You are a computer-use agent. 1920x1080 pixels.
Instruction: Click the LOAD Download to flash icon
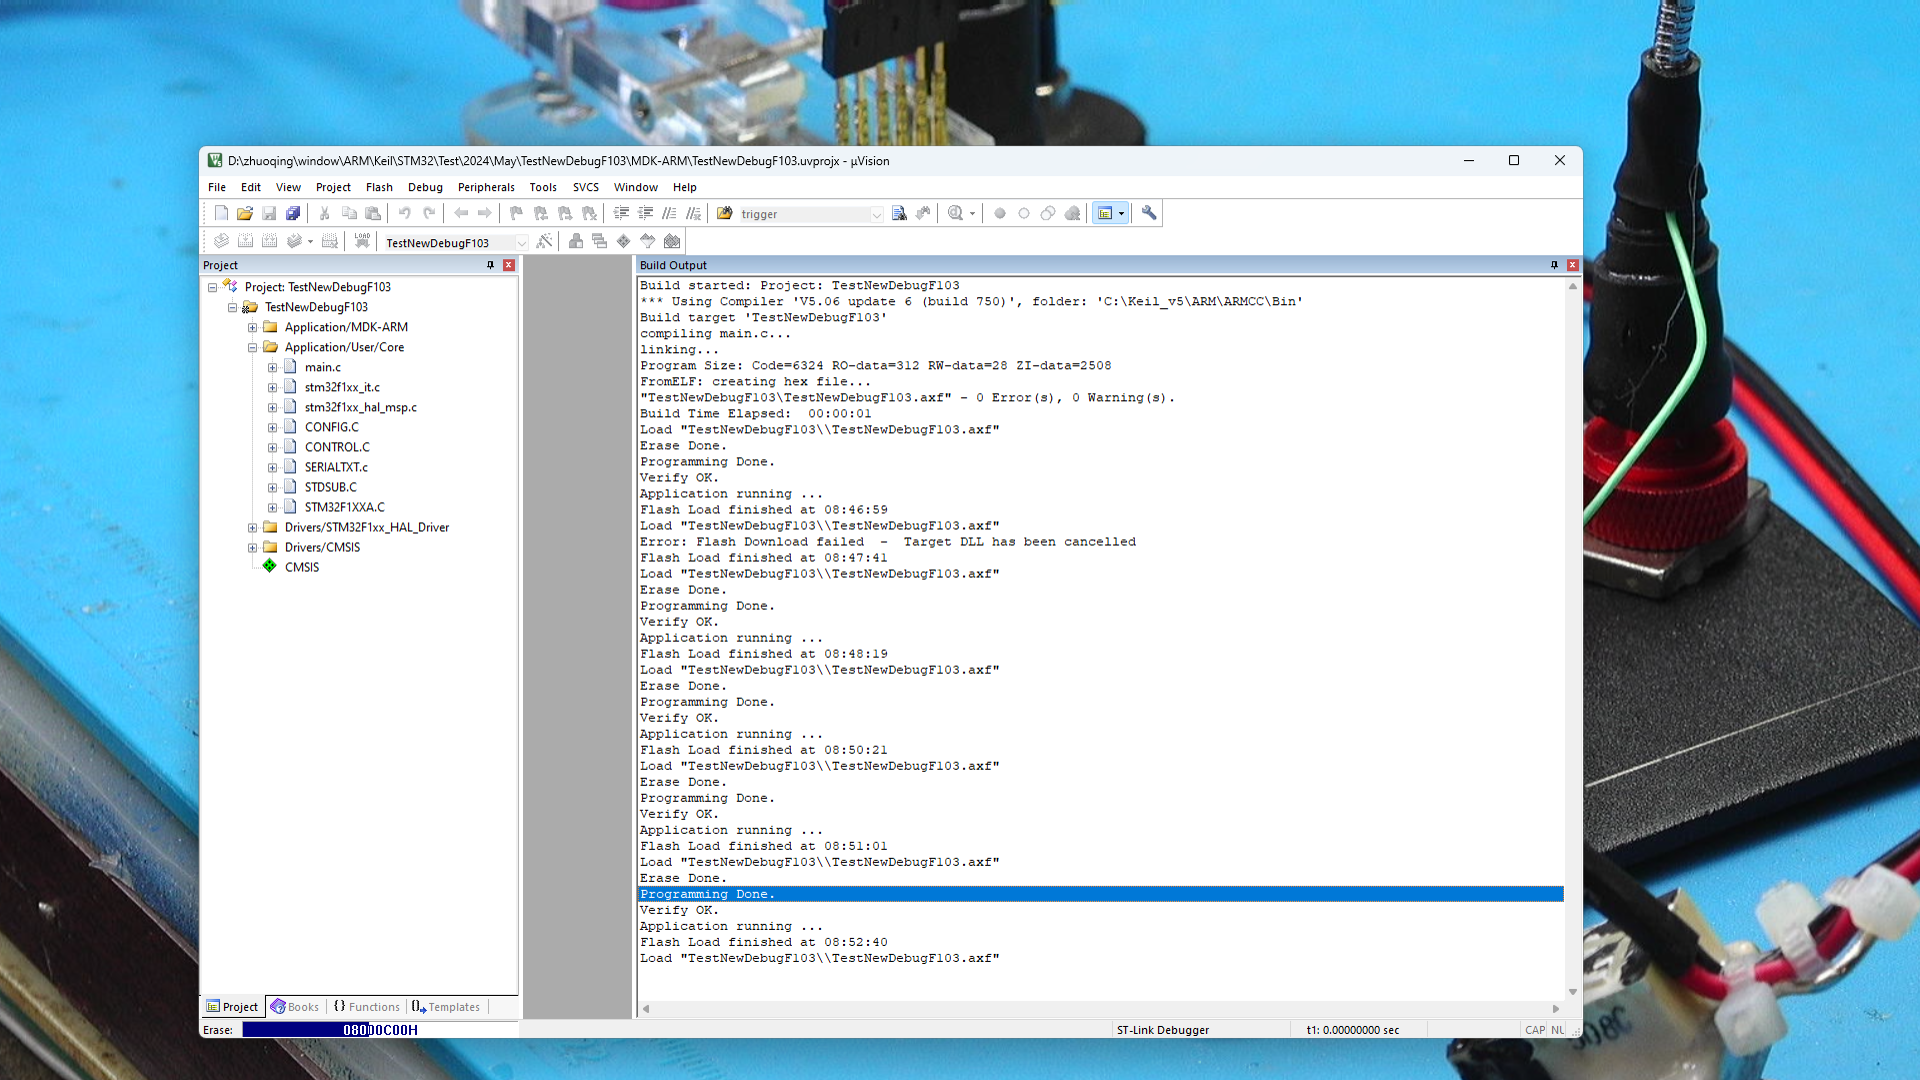pos(362,240)
